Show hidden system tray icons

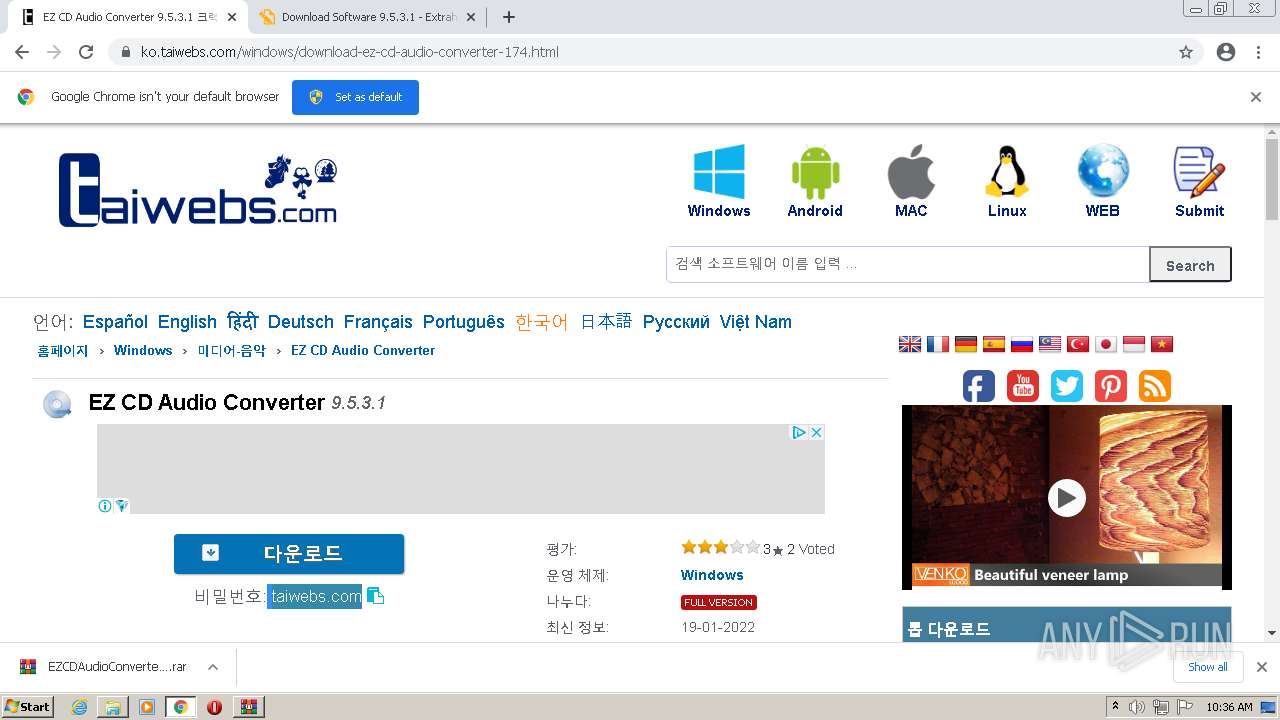(x=1115, y=706)
